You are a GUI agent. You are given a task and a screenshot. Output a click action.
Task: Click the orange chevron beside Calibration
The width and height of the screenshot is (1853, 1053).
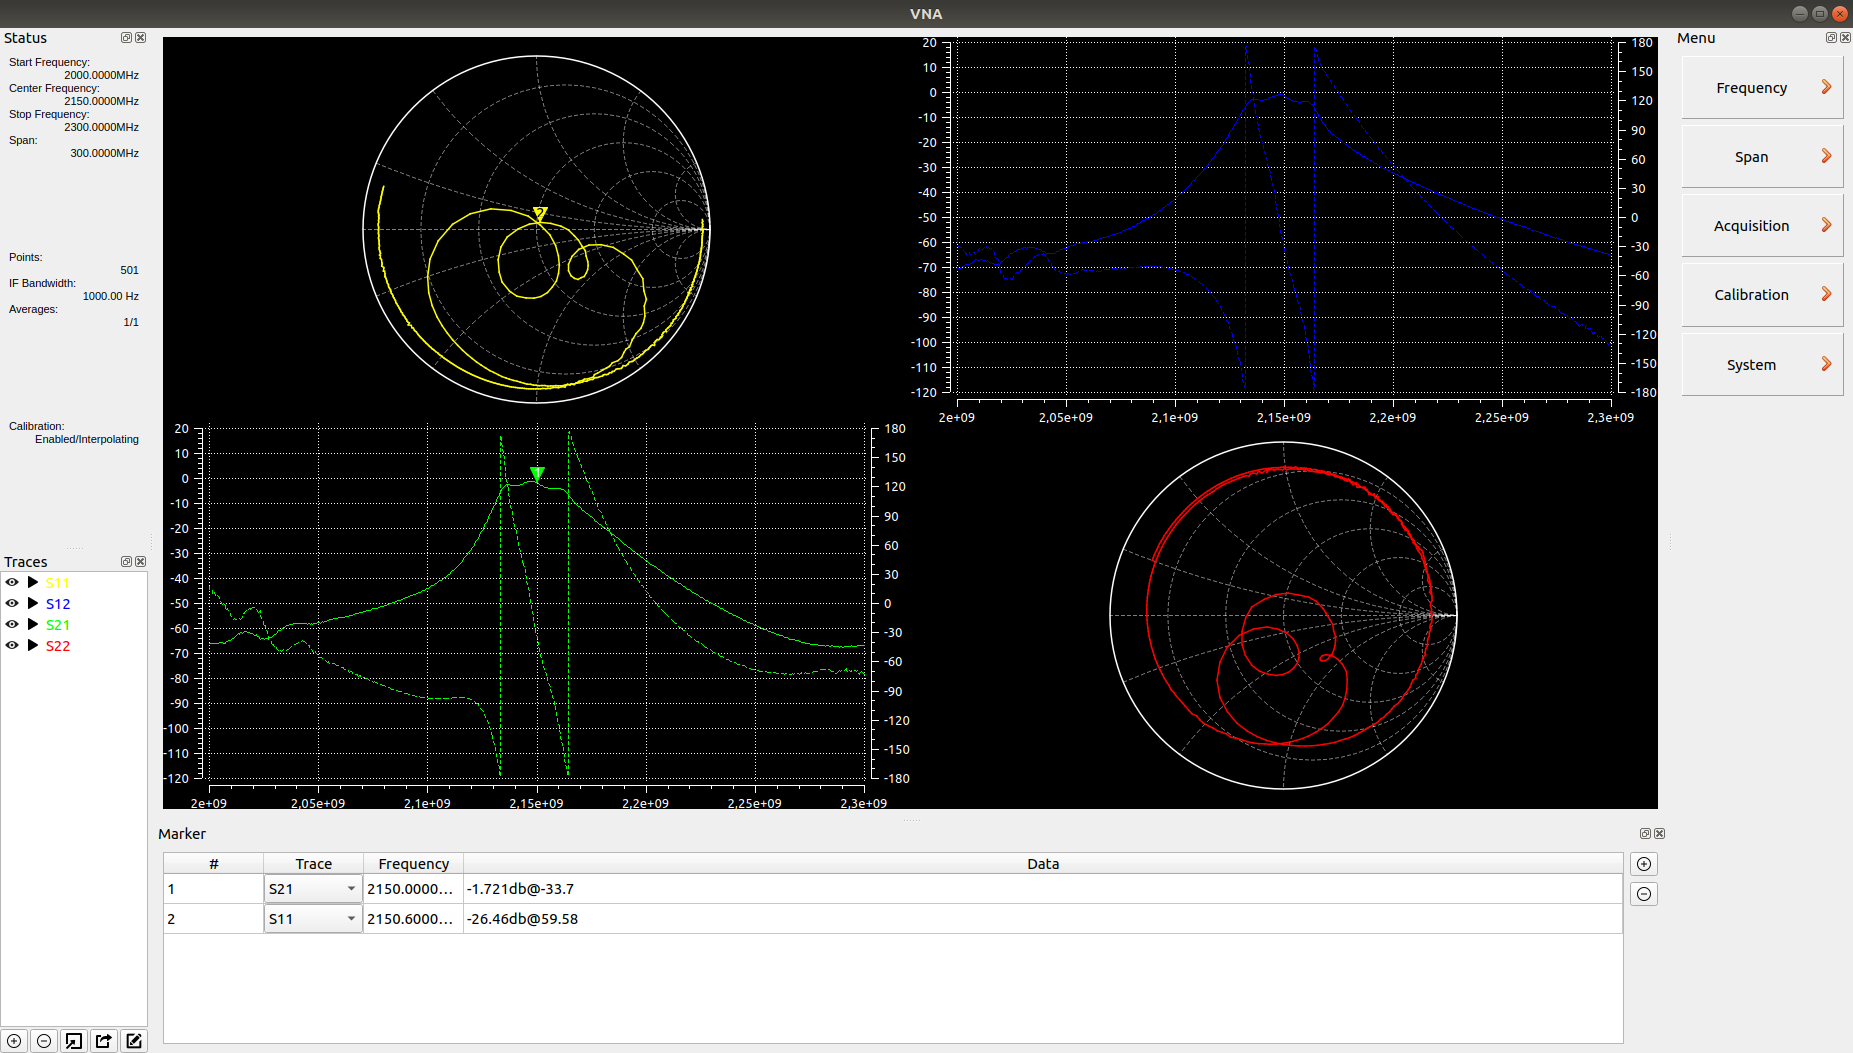[1826, 294]
